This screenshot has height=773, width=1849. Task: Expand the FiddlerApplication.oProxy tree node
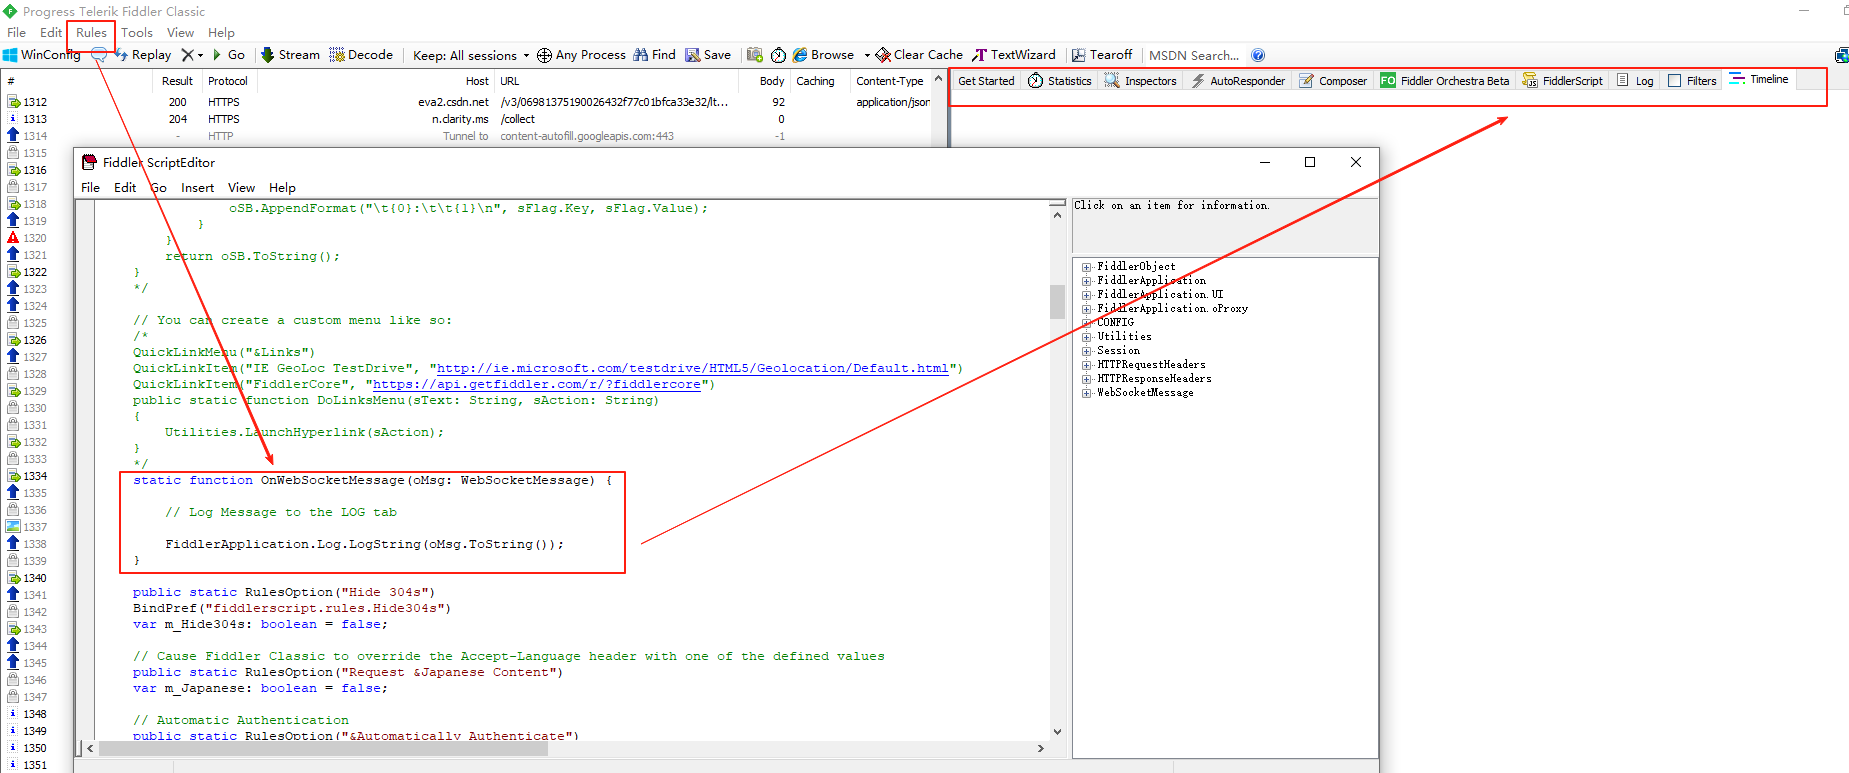1086,309
